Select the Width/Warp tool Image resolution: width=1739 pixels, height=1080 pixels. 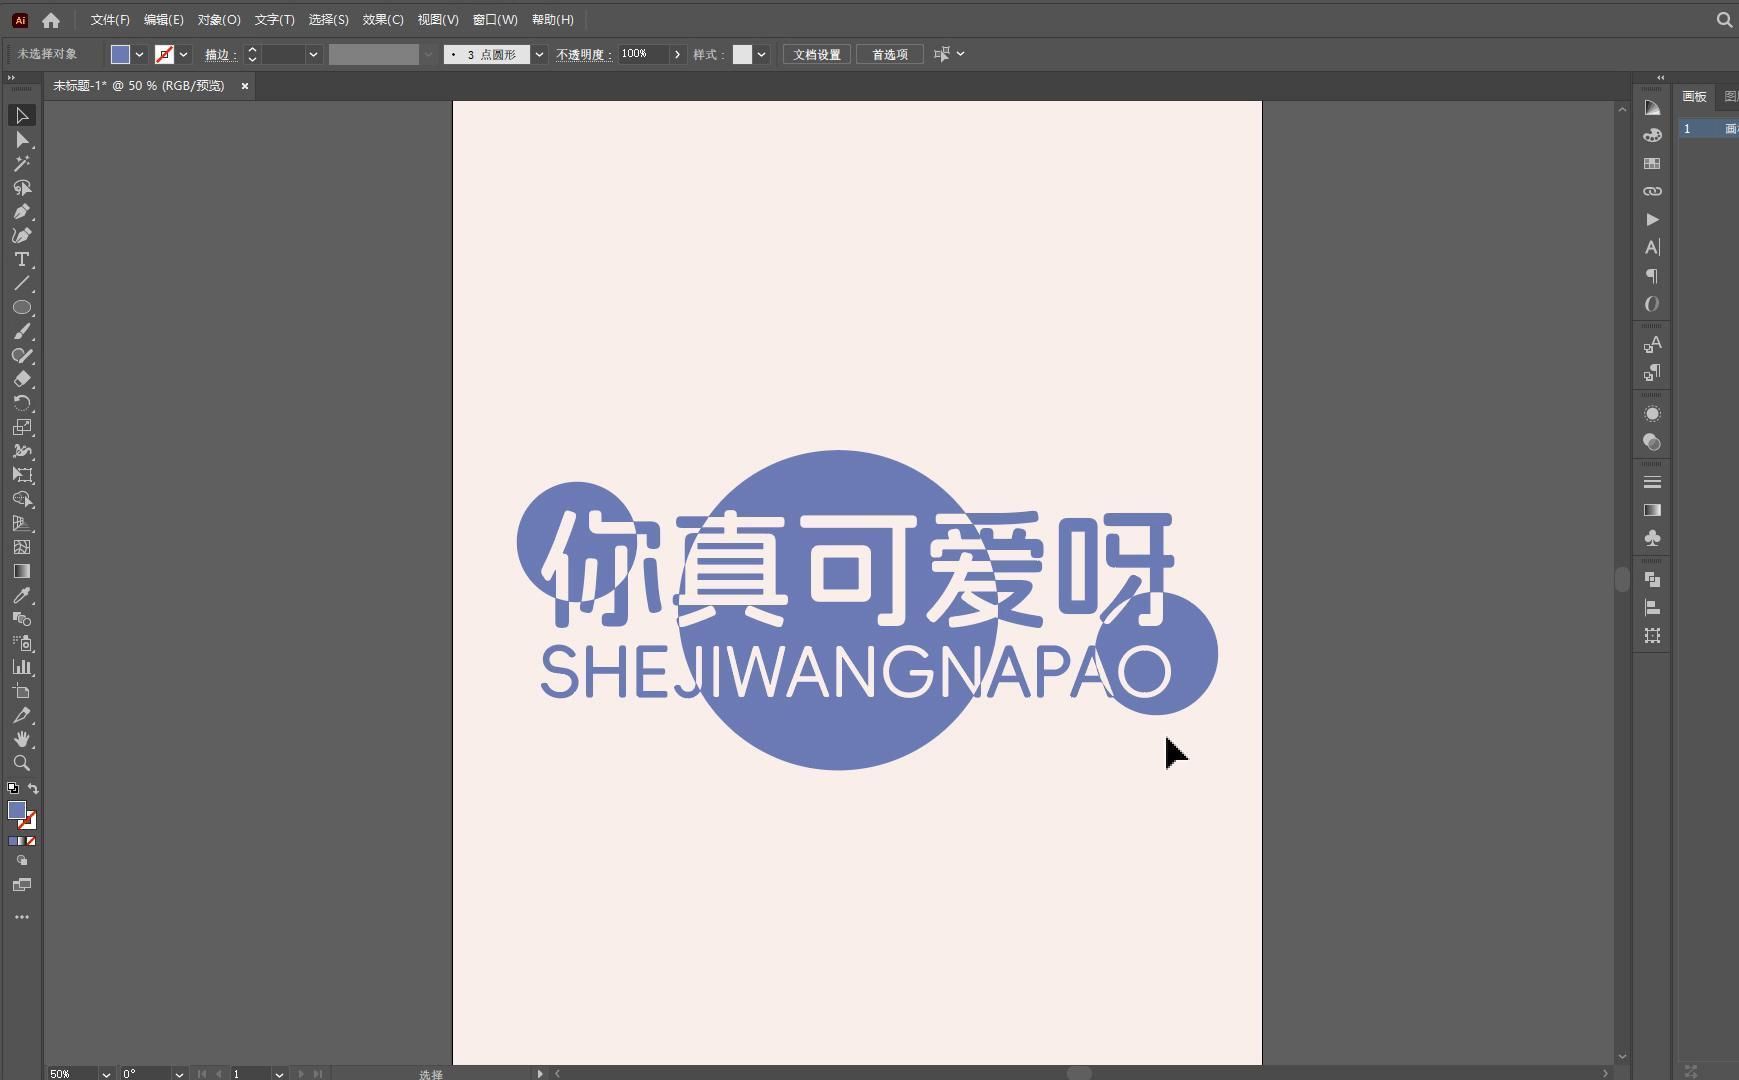pos(21,452)
